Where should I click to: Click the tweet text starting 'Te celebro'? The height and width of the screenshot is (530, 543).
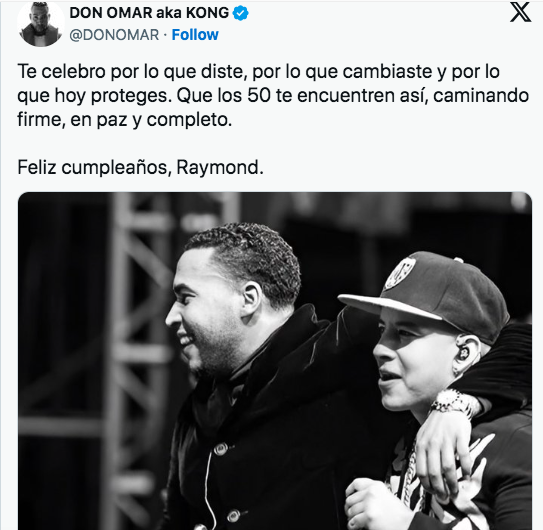click(x=273, y=95)
